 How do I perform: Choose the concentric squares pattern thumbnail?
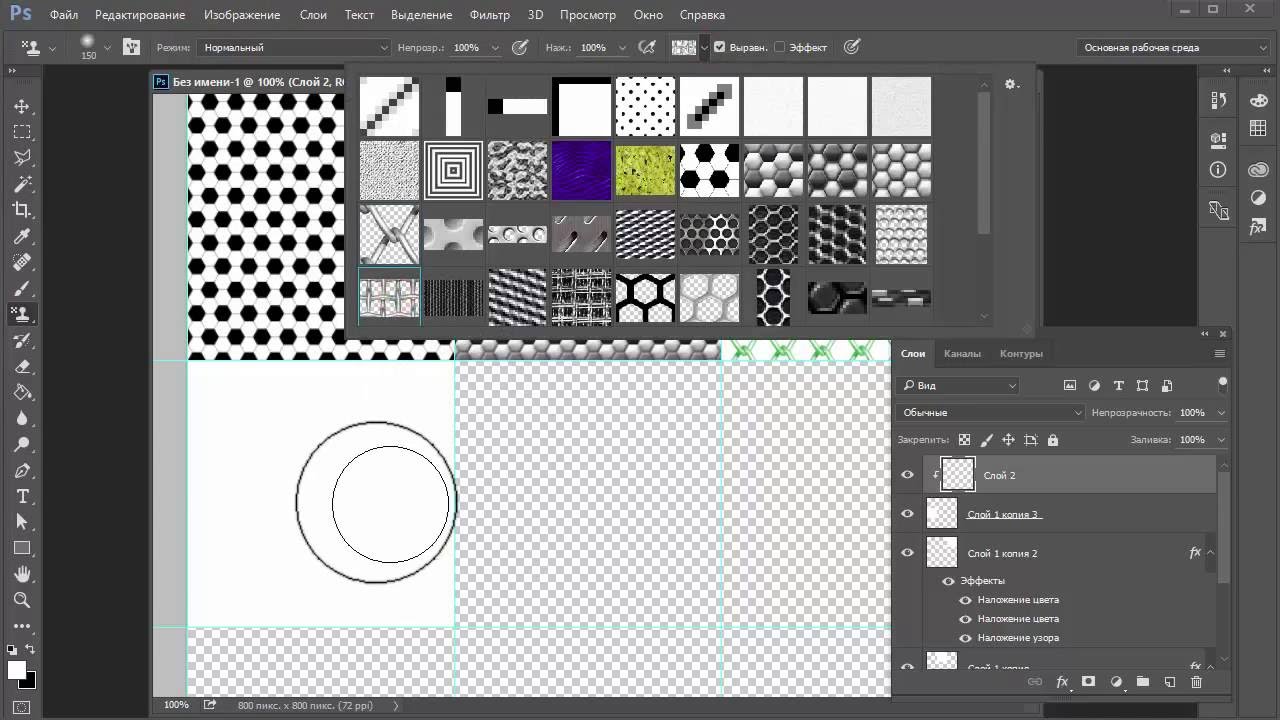pos(453,170)
